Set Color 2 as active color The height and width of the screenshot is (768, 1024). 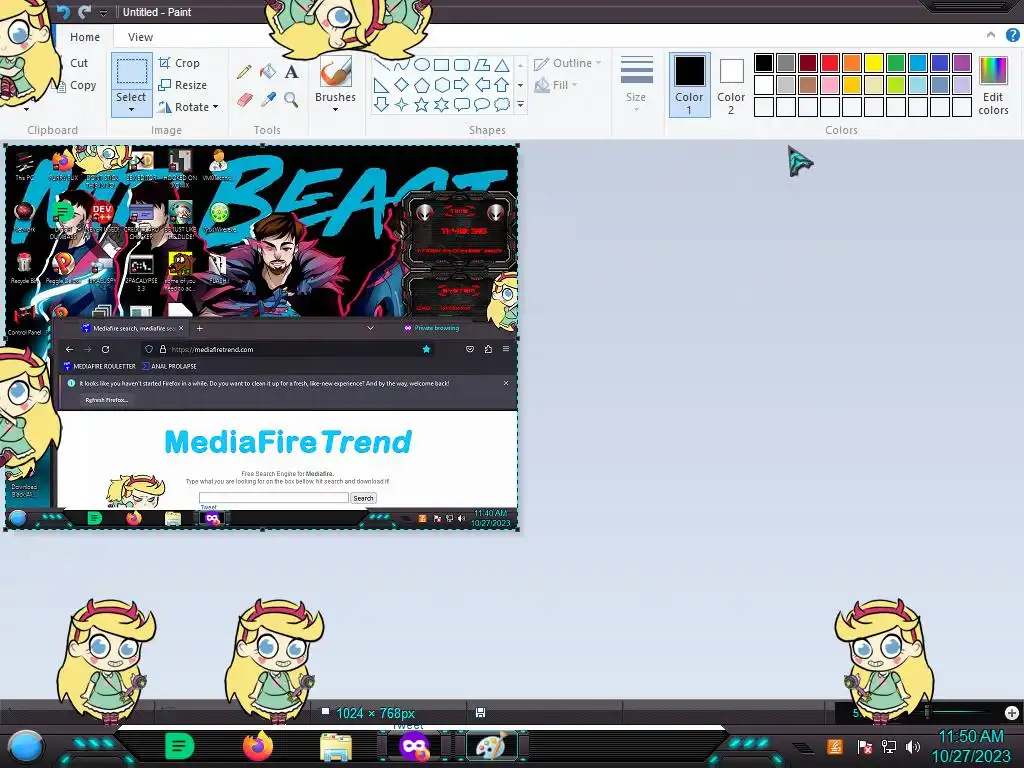tap(731, 85)
